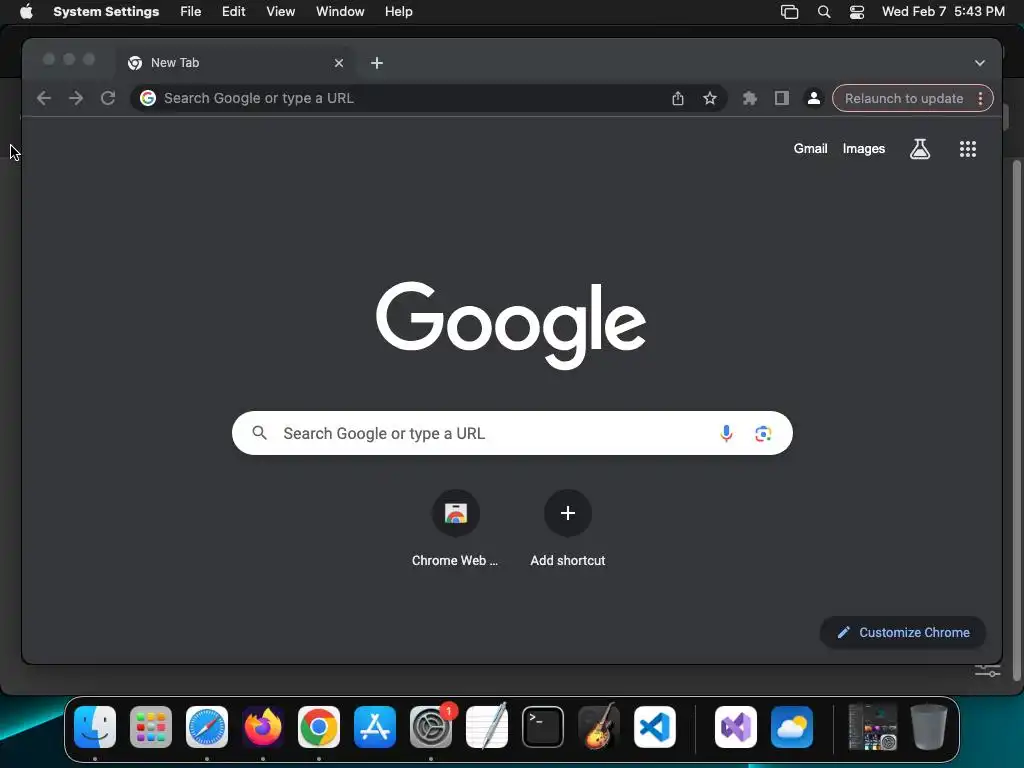This screenshot has width=1024, height=768.
Task: Open Control Center in menu bar
Action: [x=857, y=12]
